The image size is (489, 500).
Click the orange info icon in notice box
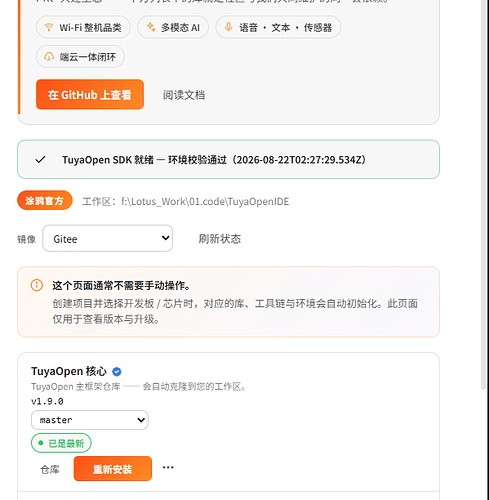37,285
